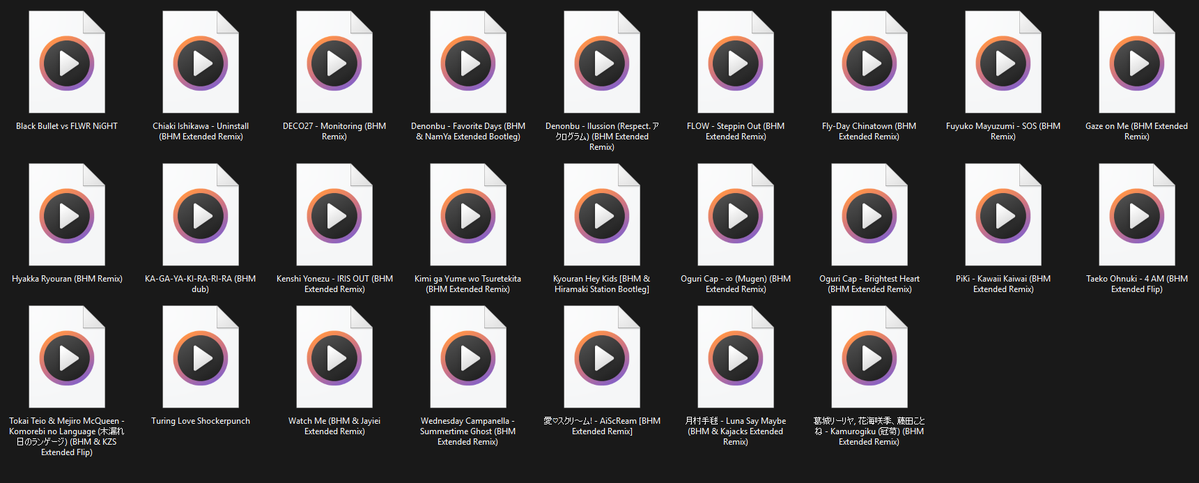Click the filename '愛♡スクリ〜ム! - AiScReam'
Image resolution: width=1199 pixels, height=483 pixels.
(602, 426)
